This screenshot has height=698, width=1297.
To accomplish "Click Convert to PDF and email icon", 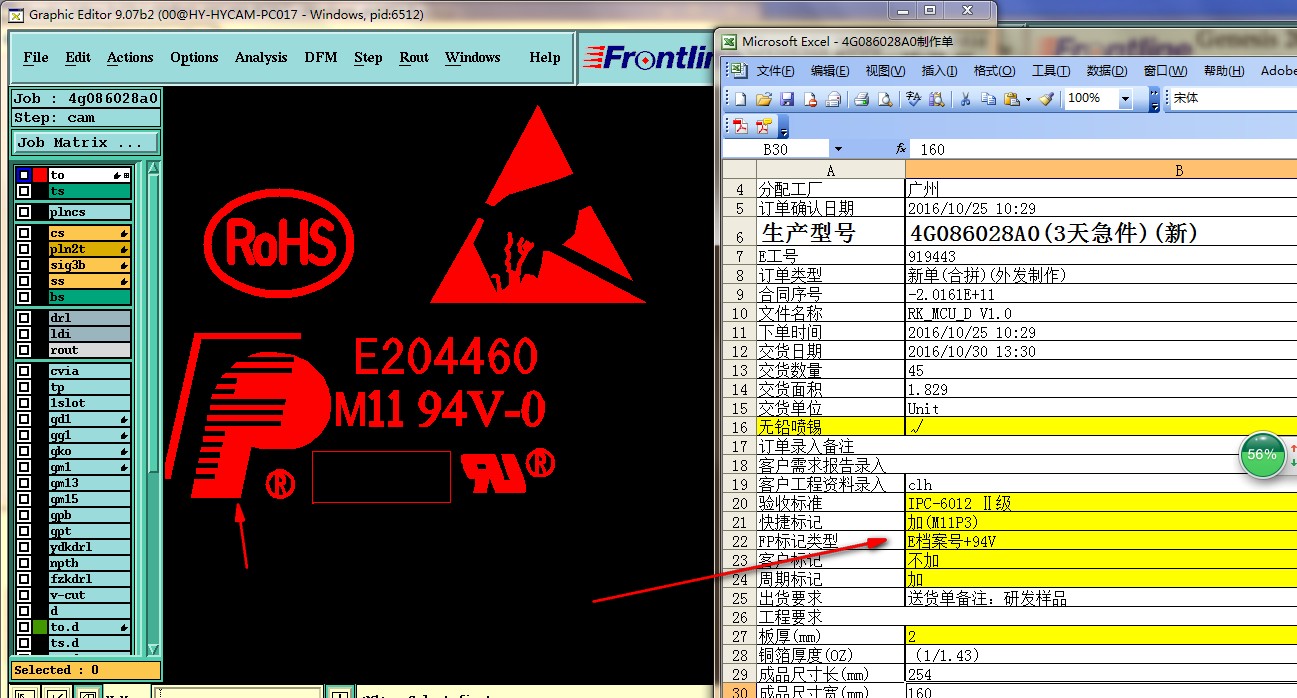I will 764,126.
